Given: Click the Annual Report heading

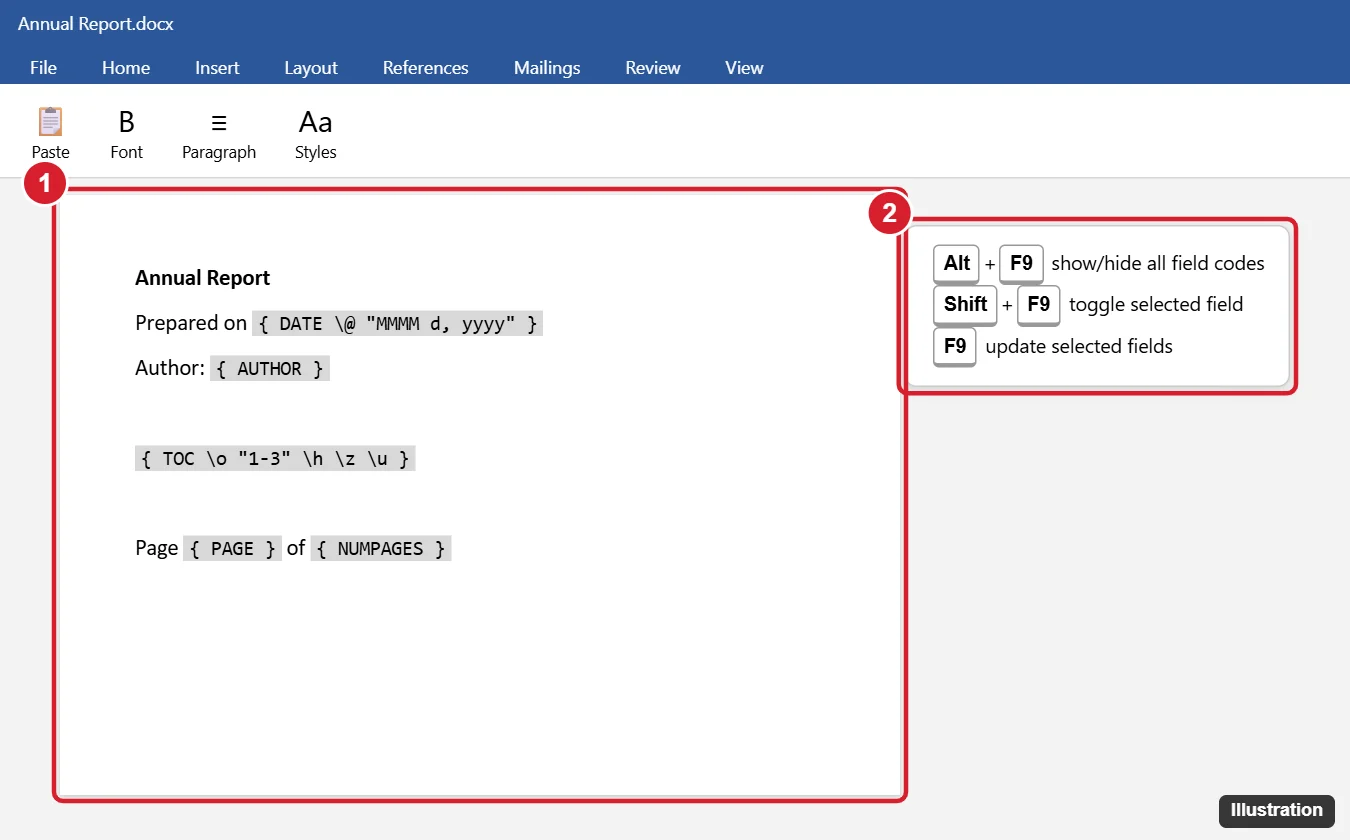Looking at the screenshot, I should tap(203, 278).
